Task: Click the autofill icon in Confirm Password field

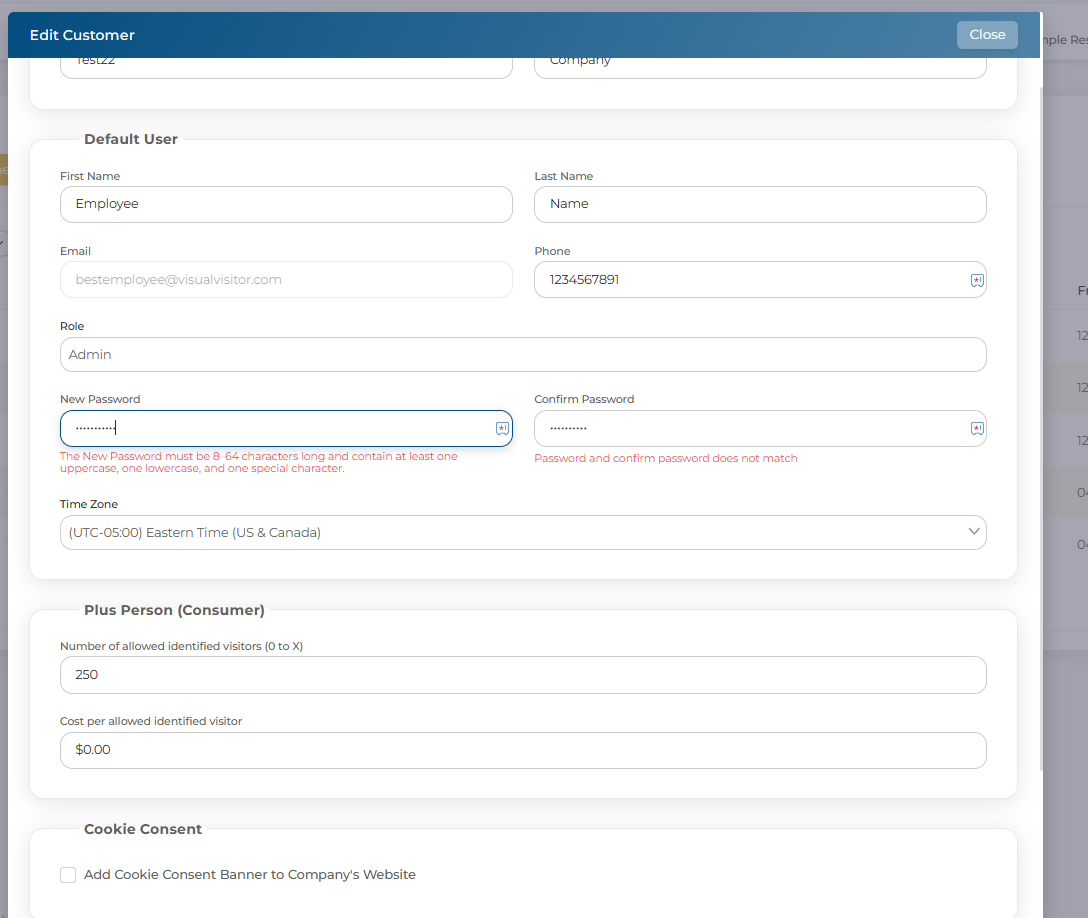Action: pos(977,429)
